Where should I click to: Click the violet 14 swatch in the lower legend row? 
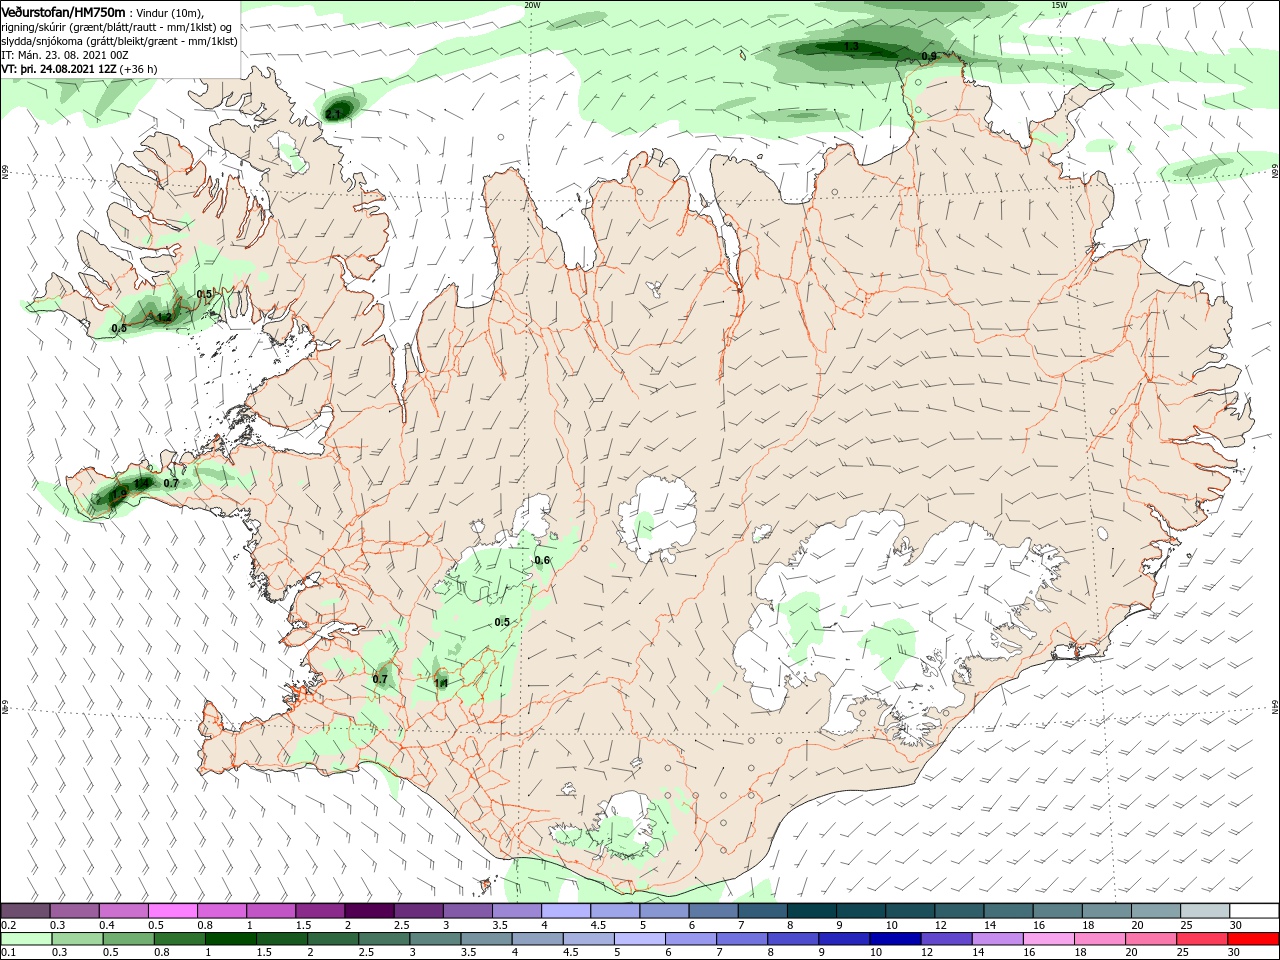point(999,938)
